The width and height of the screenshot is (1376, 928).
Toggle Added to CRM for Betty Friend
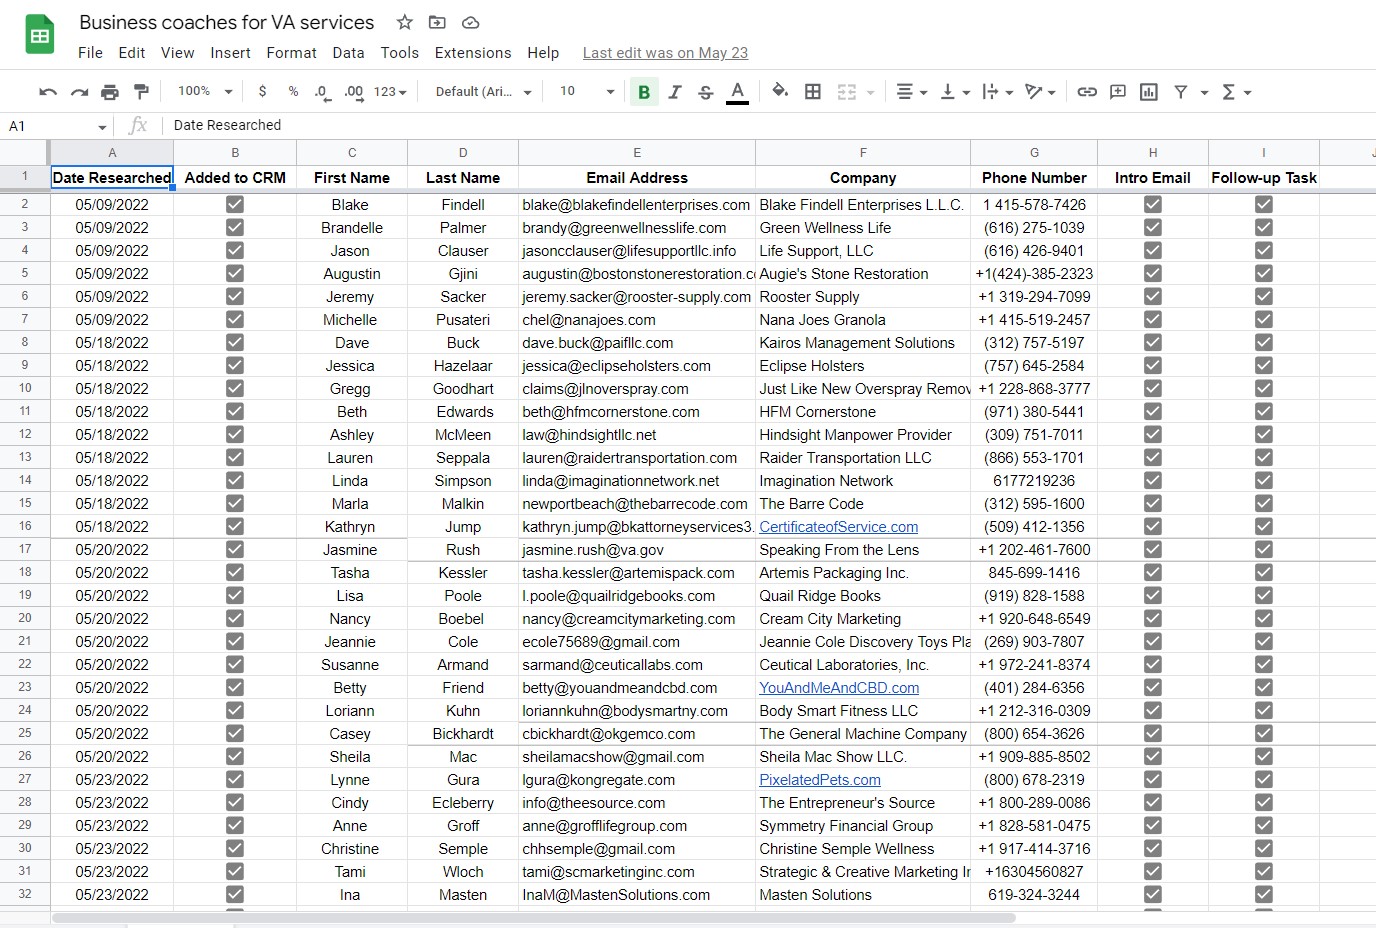coord(235,687)
